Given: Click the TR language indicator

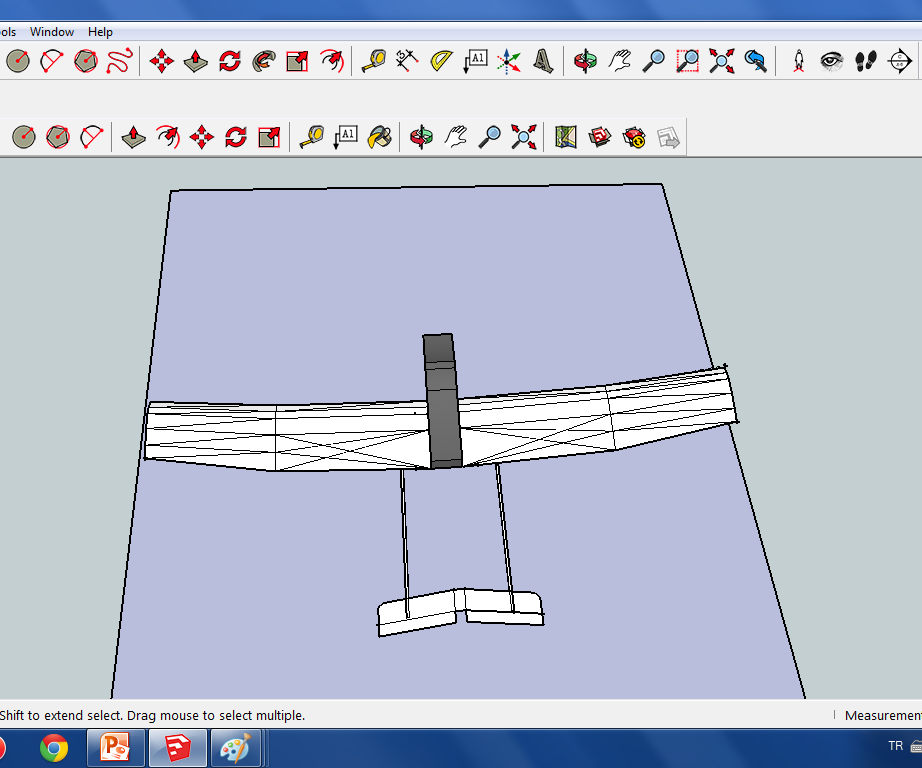Looking at the screenshot, I should pyautogui.click(x=895, y=746).
